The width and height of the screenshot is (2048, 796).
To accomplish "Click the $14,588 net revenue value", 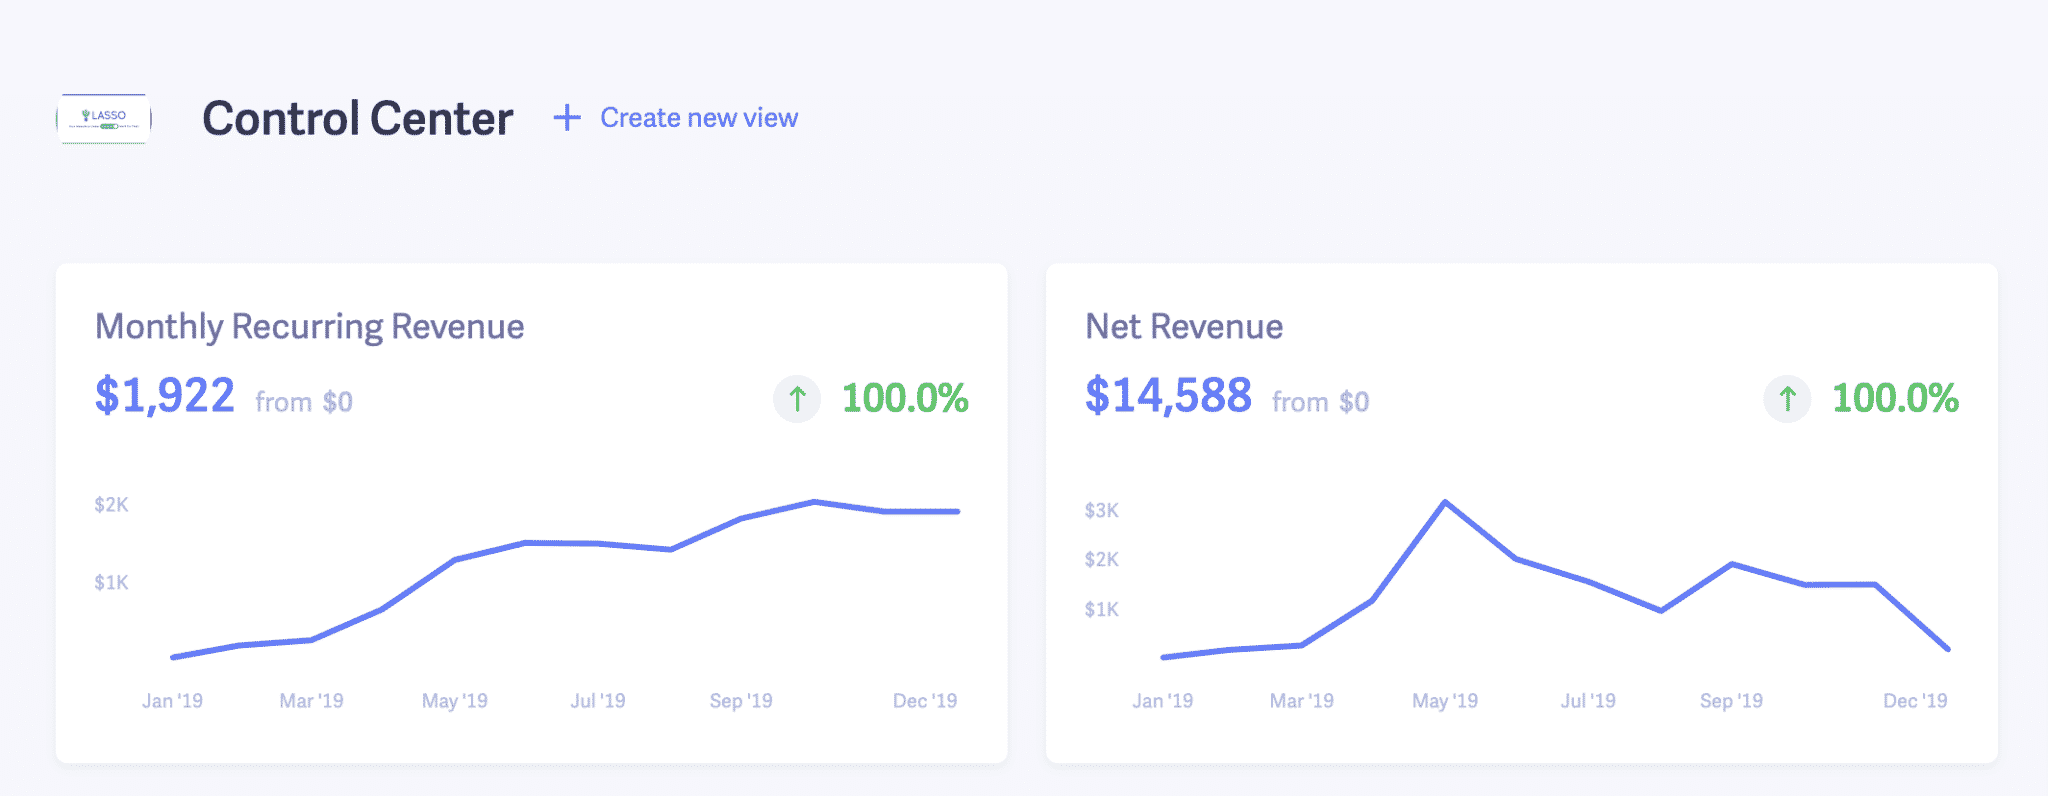I will [1168, 396].
